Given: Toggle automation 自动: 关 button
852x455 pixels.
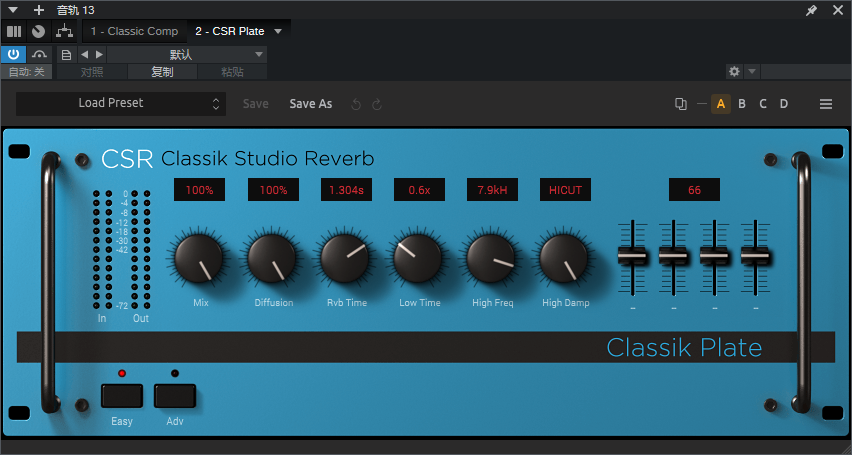Looking at the screenshot, I should click(x=27, y=72).
